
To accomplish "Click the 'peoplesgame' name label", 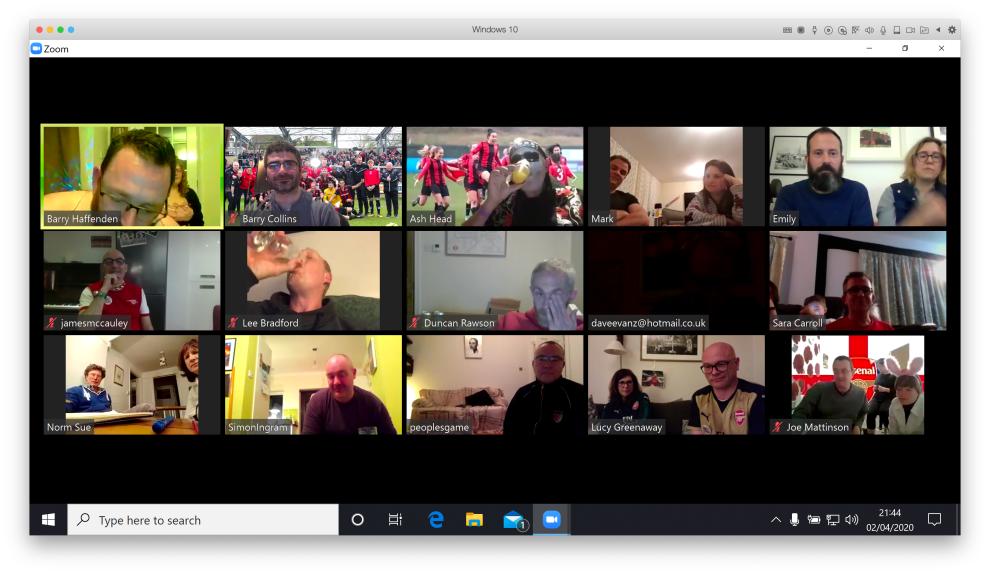I will (x=439, y=427).
